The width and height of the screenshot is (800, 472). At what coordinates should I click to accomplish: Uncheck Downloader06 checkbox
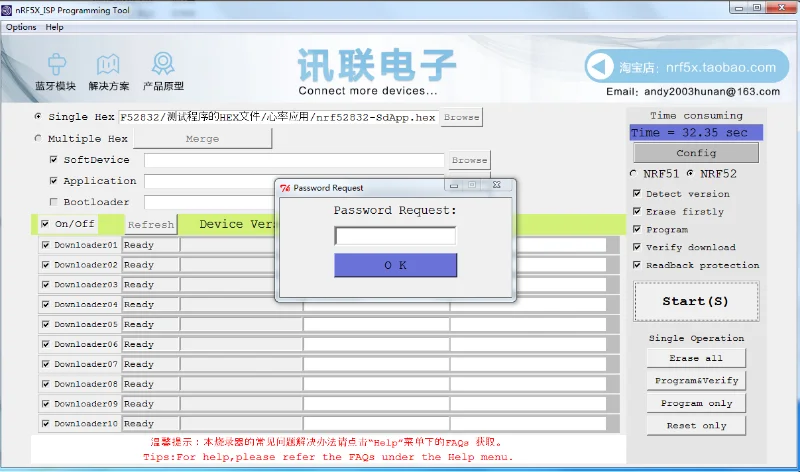coord(46,344)
